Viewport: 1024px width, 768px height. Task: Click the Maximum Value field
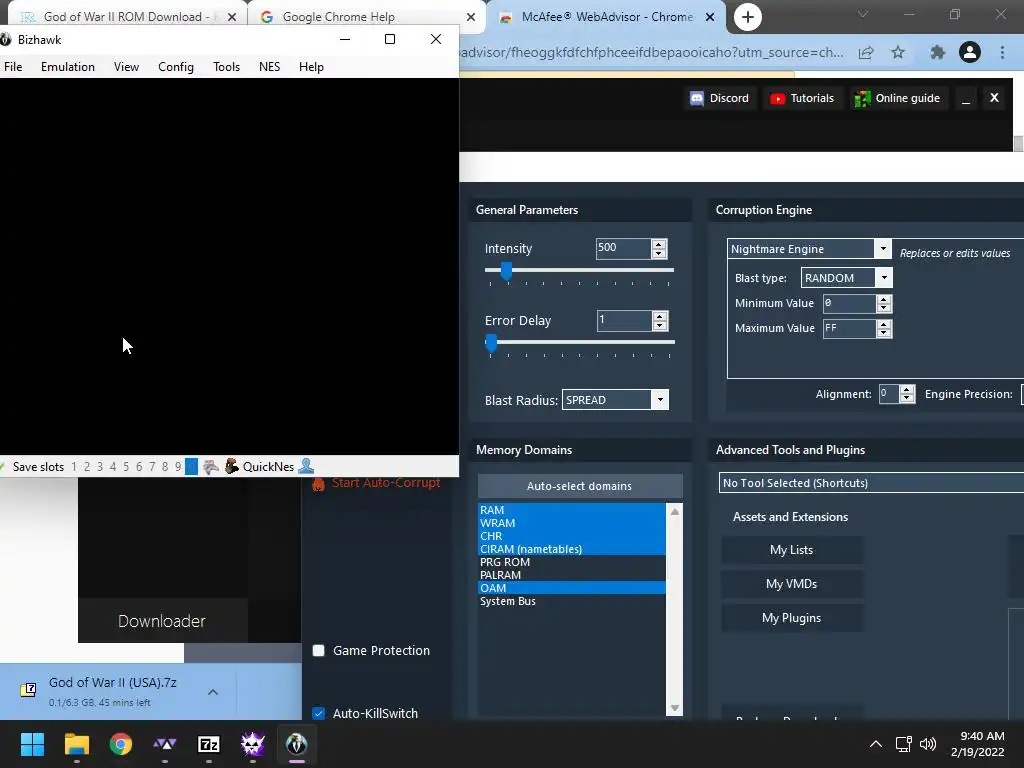pyautogui.click(x=848, y=328)
